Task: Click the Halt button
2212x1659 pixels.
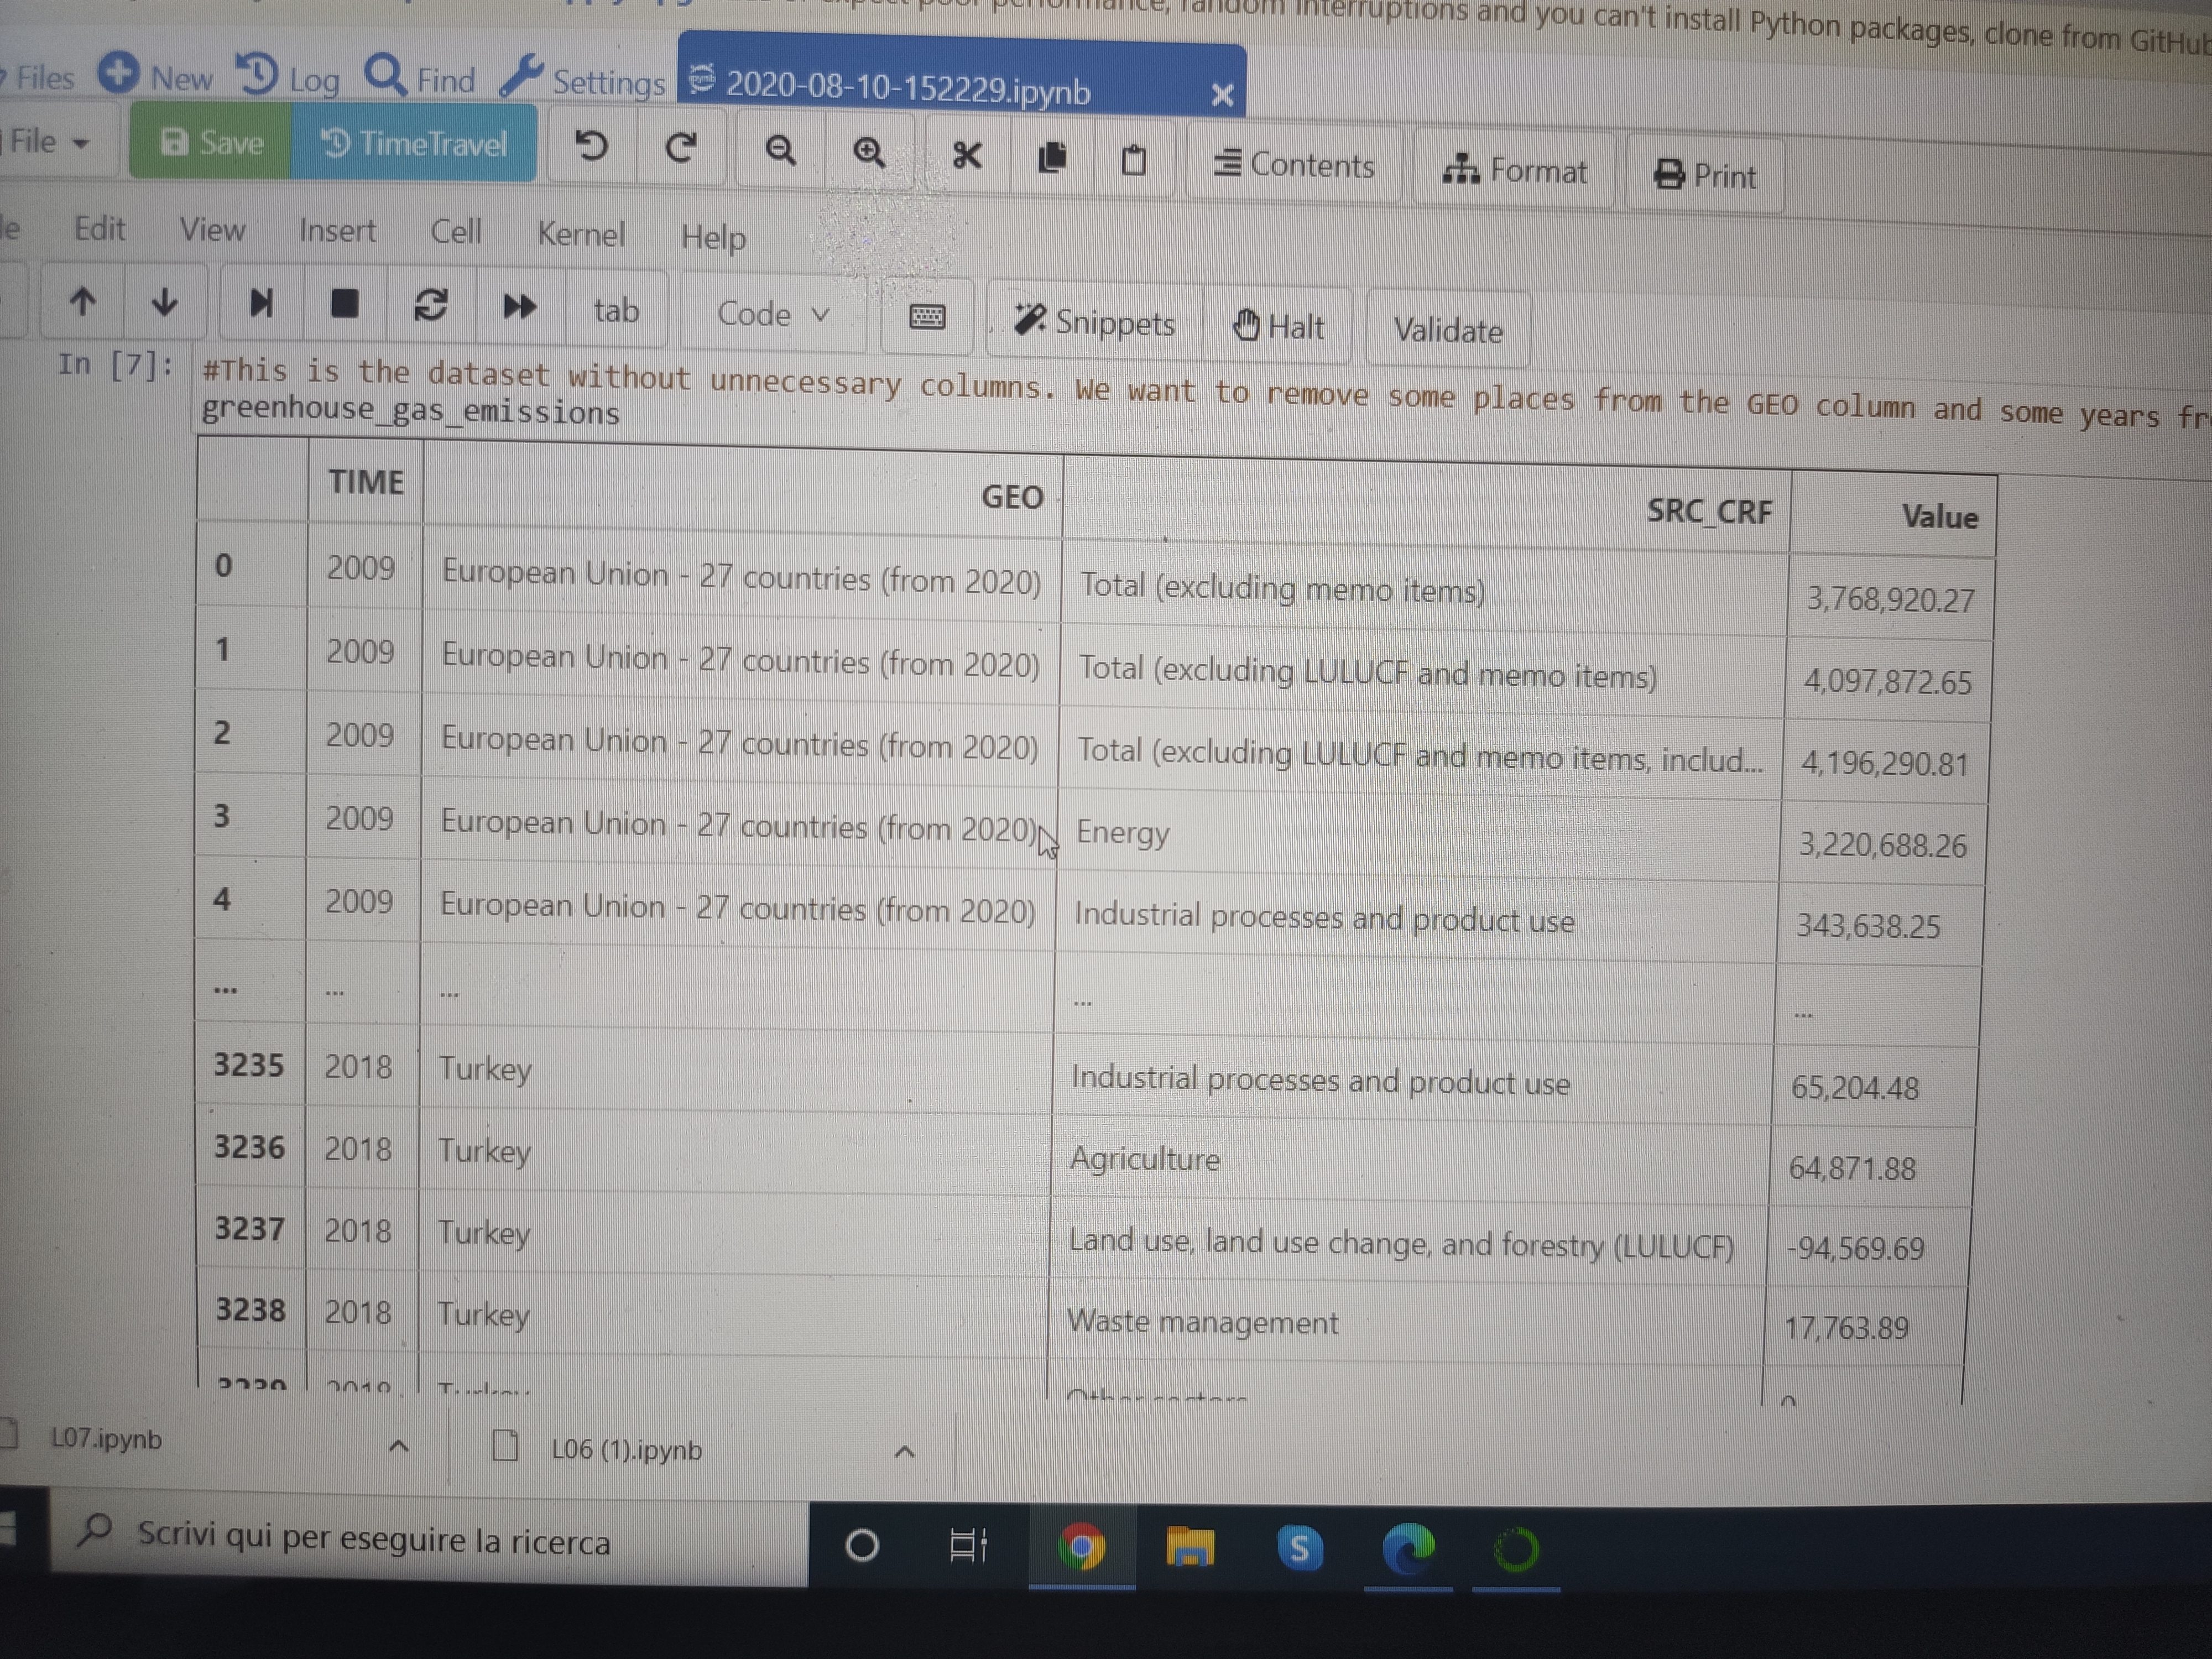Action: tap(1279, 326)
